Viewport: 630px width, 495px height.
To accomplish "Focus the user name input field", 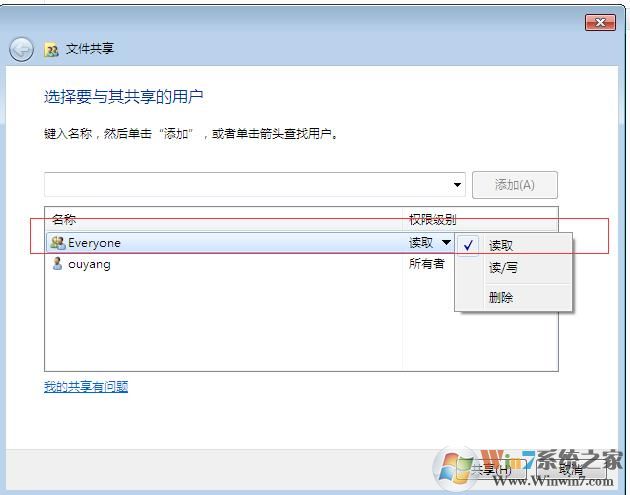I will click(248, 185).
